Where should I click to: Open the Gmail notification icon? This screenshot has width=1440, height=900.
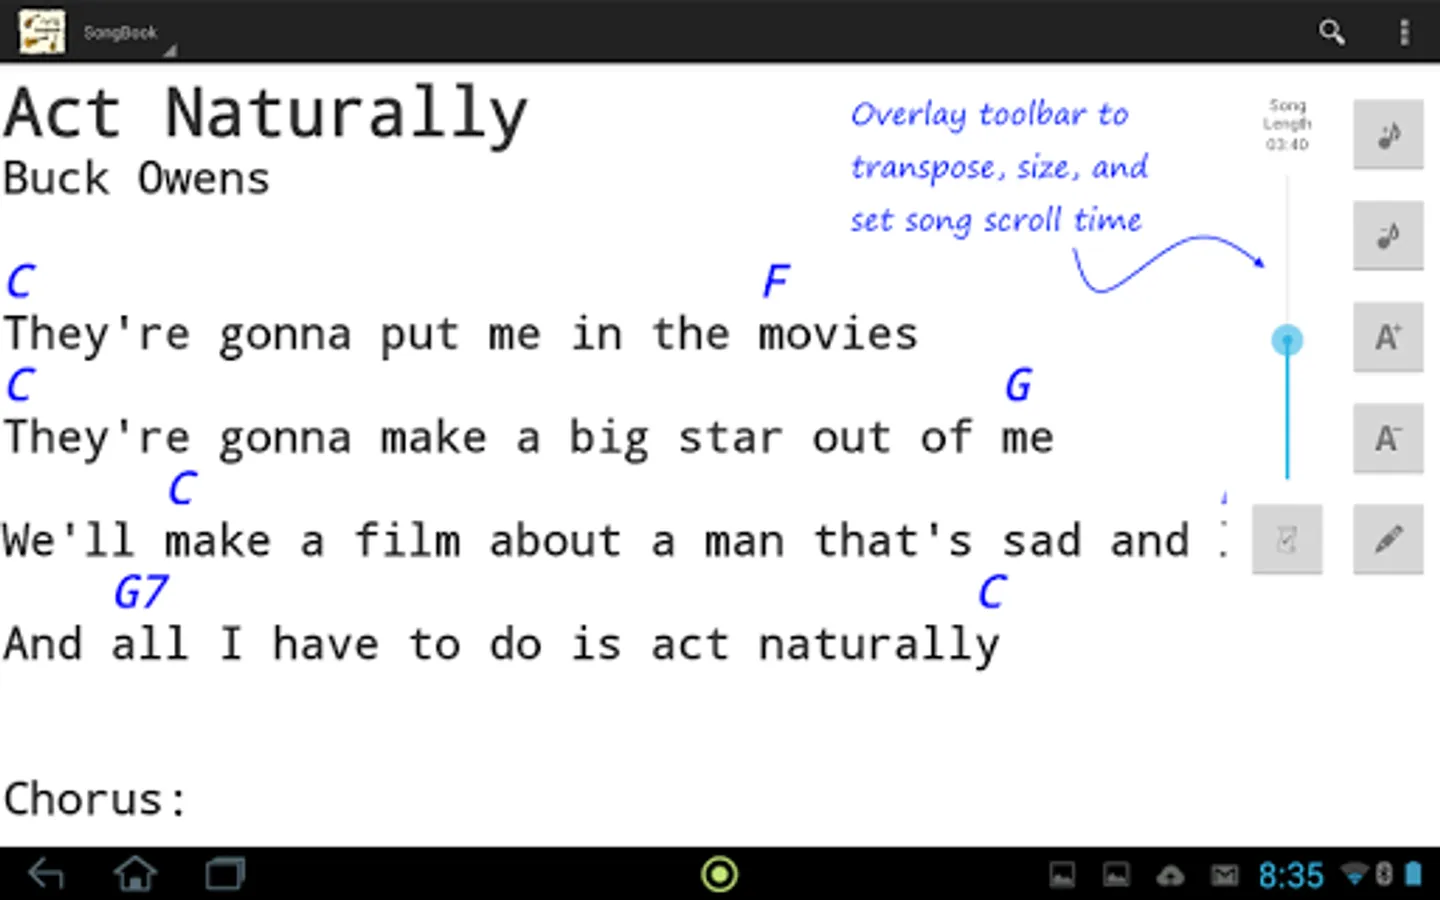click(1224, 876)
